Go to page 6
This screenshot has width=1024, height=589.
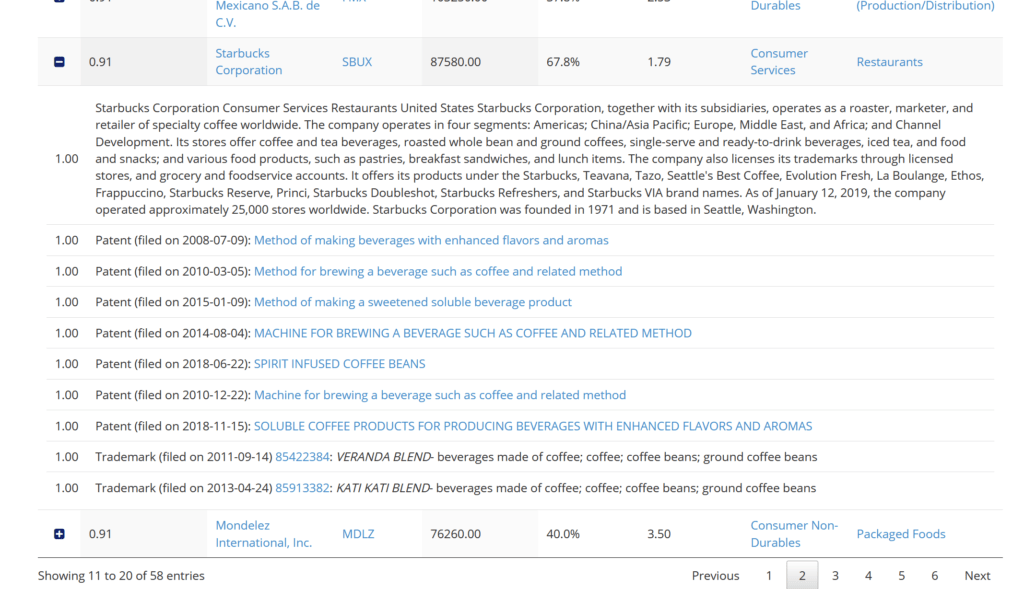pos(935,575)
